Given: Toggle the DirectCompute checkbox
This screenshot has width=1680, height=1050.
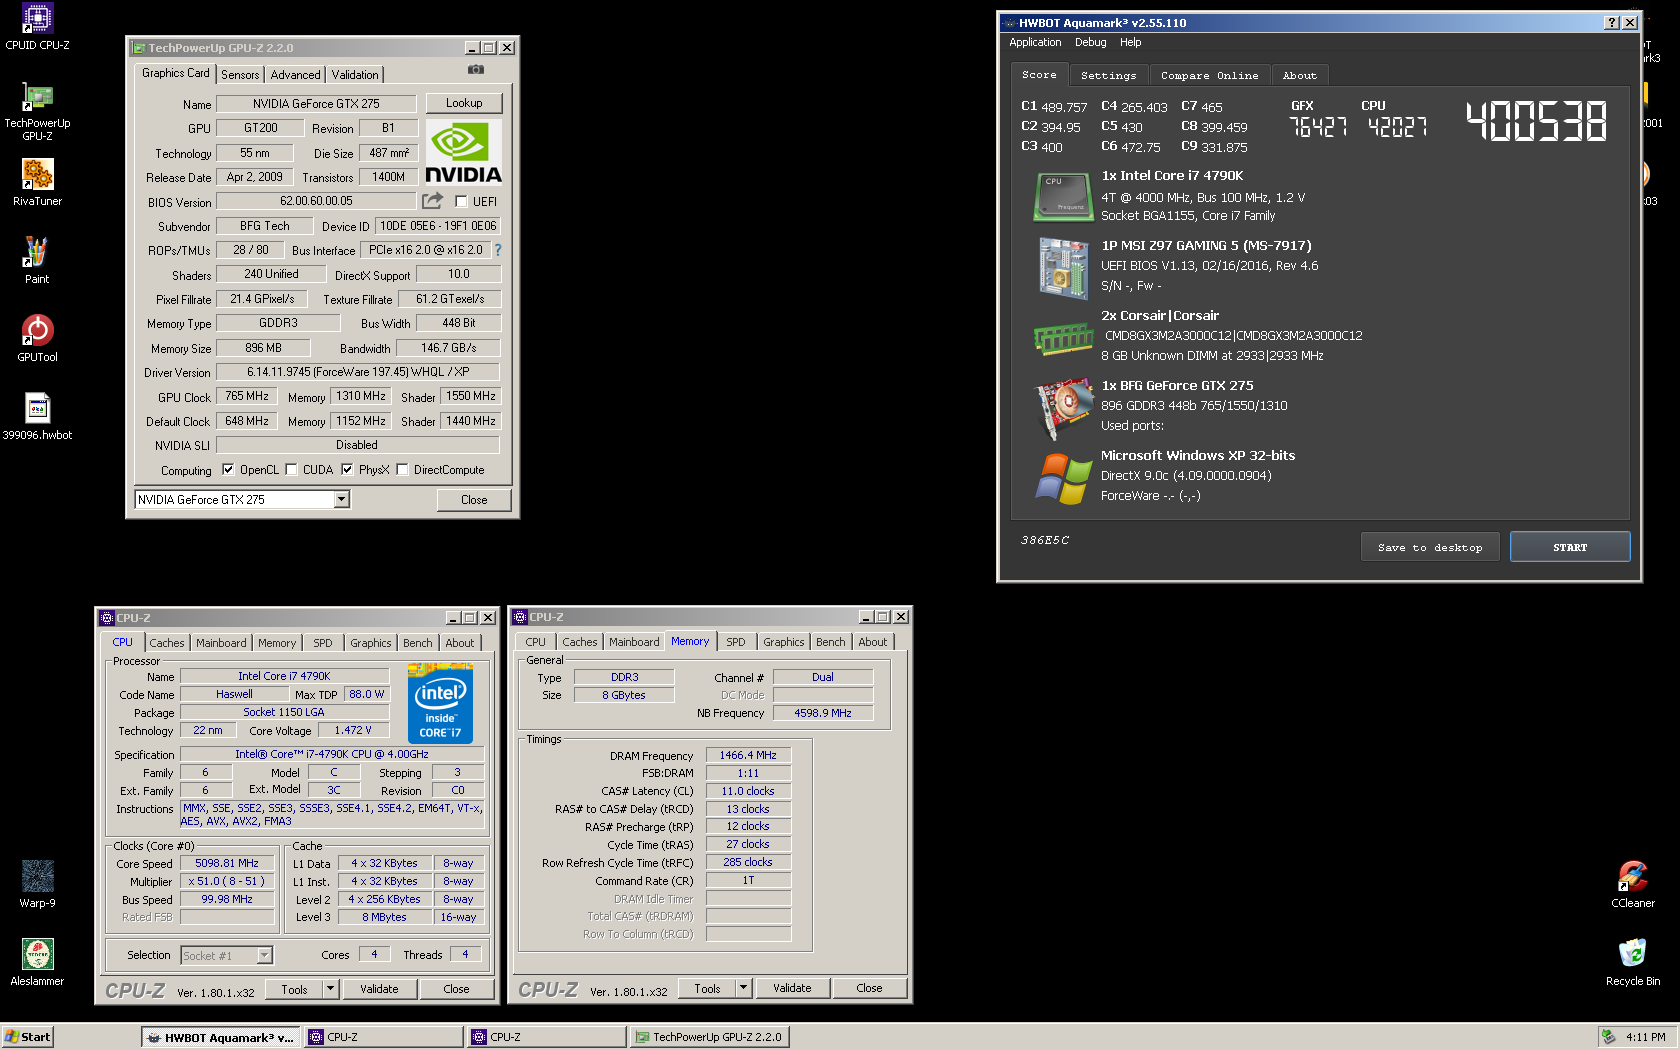Looking at the screenshot, I should point(402,469).
